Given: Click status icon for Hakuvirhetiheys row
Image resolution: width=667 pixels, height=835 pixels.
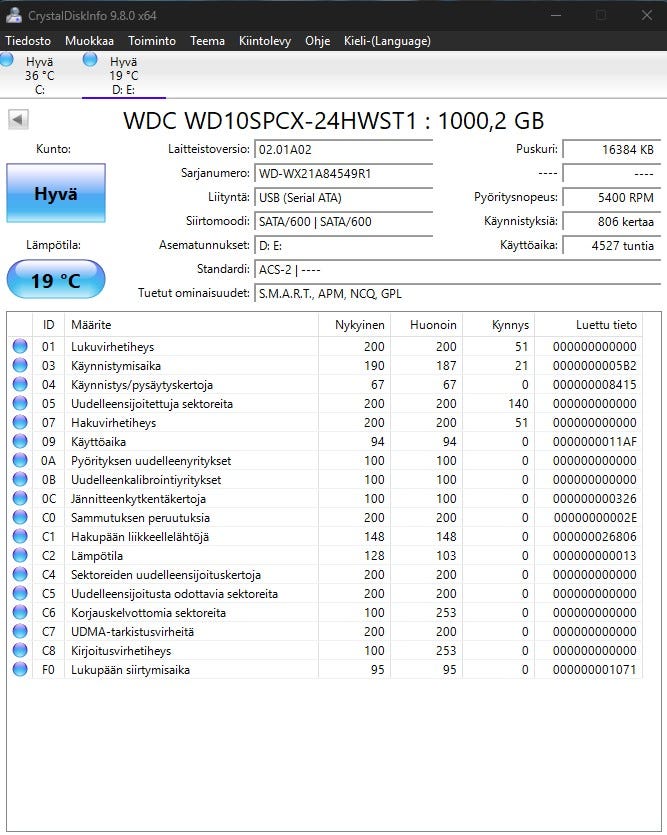Looking at the screenshot, I should point(20,422).
